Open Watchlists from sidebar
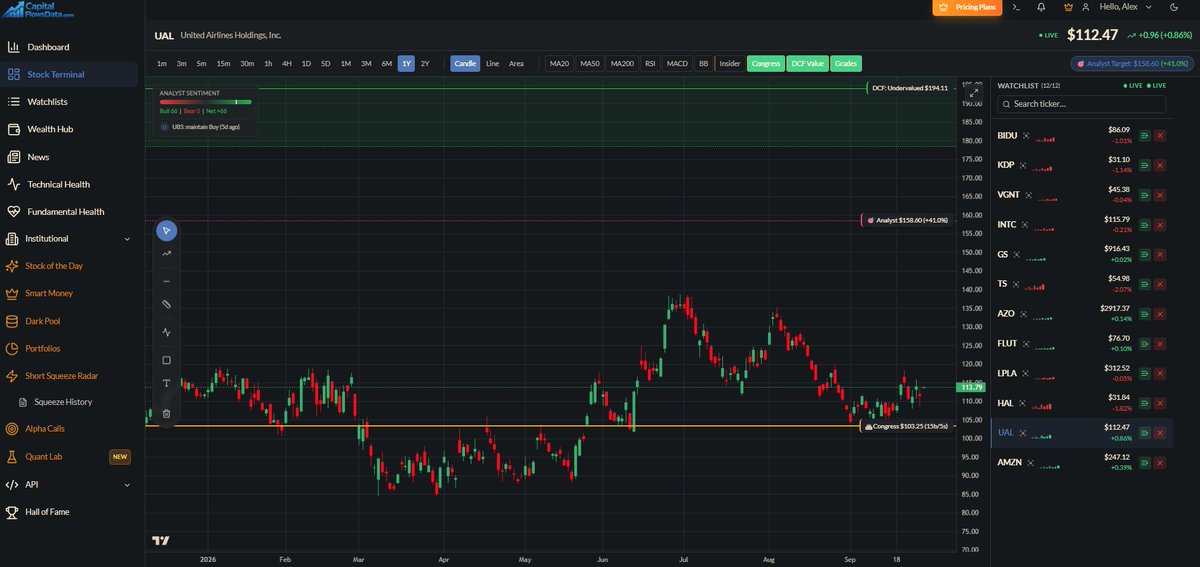This screenshot has width=1200, height=567. 69,102
